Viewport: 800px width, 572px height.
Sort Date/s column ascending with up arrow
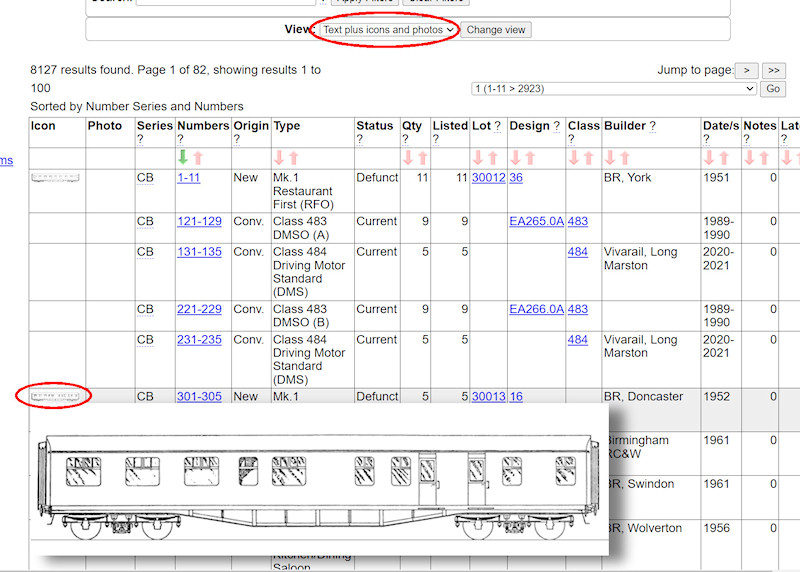pos(723,158)
